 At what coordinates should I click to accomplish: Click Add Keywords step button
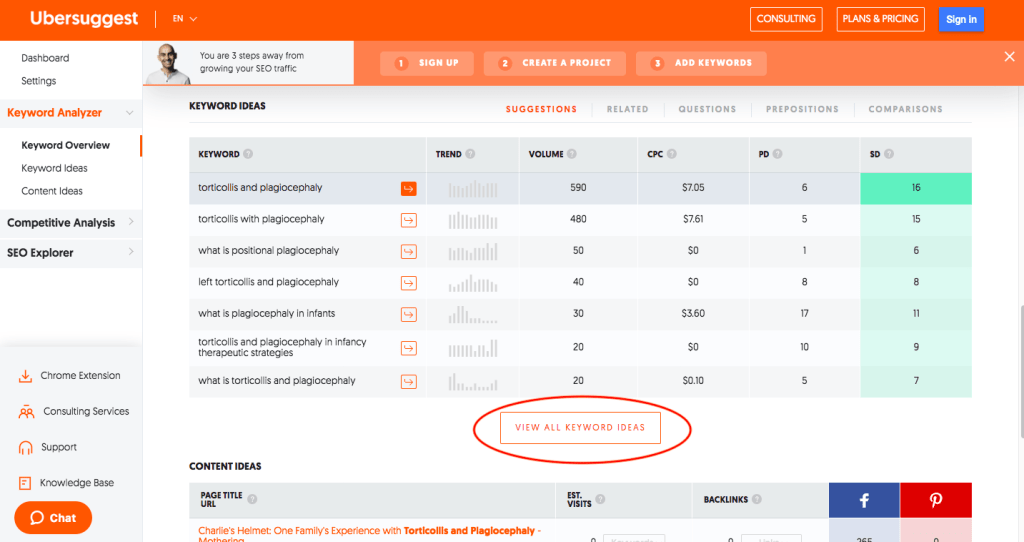(701, 63)
